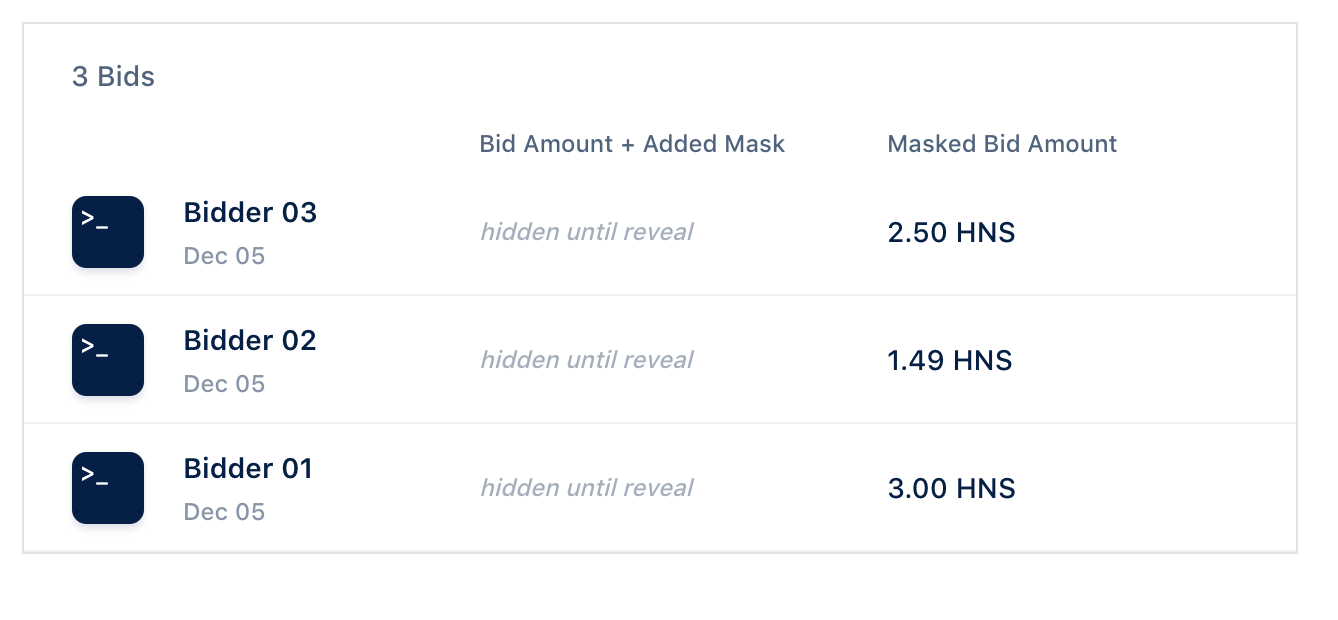1338x620 pixels.
Task: Click the 1.49 HNS masked amount
Action: (x=950, y=361)
